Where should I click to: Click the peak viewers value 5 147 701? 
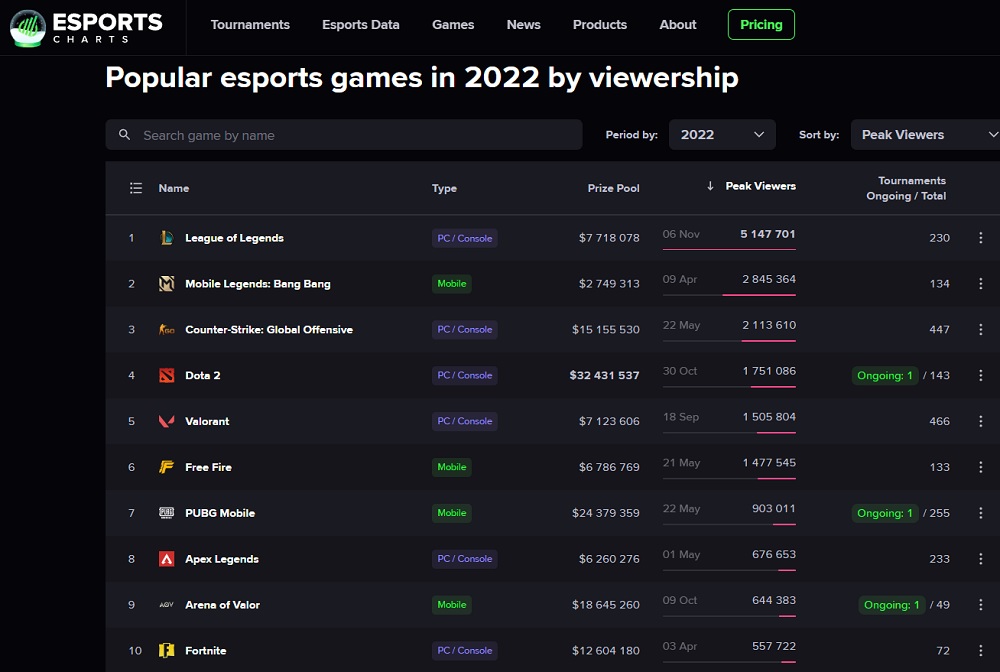pyautogui.click(x=768, y=234)
